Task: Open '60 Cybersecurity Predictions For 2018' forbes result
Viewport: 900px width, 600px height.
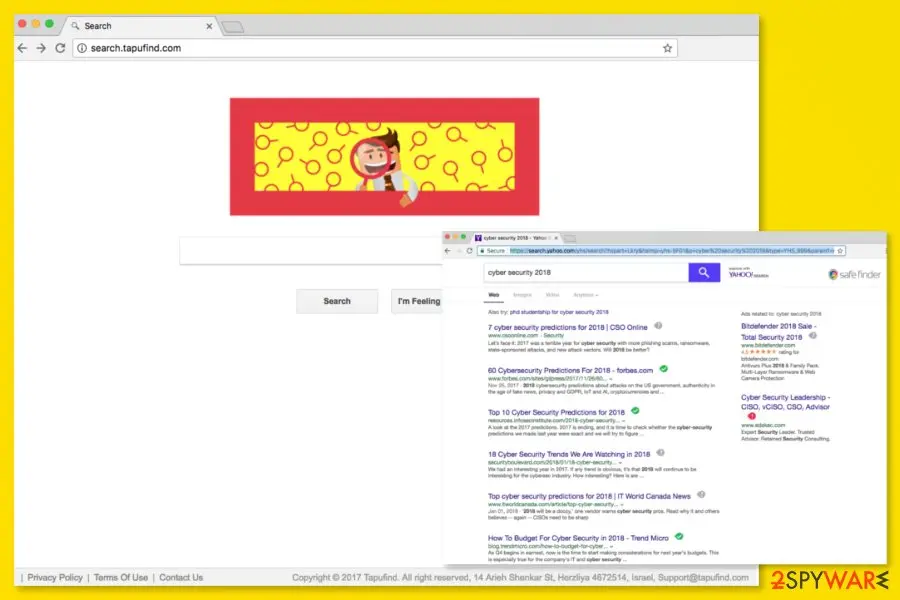Action: pos(571,370)
